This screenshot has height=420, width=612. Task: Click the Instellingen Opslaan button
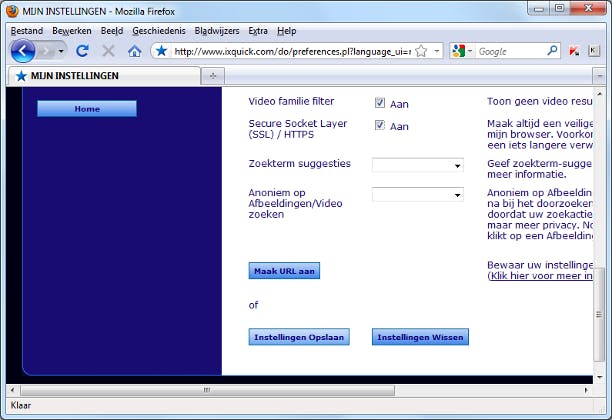[x=299, y=337]
